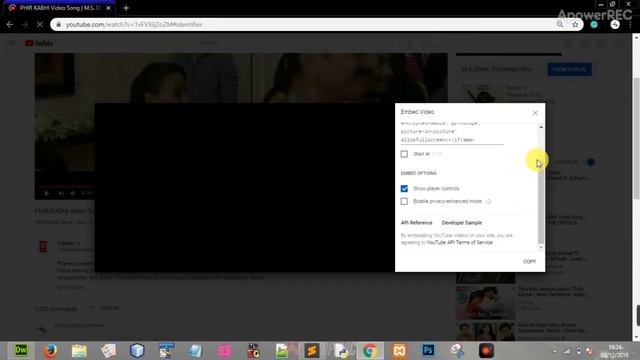This screenshot has width=640, height=360.
Task: Go back using browser back arrow
Action: (10, 24)
